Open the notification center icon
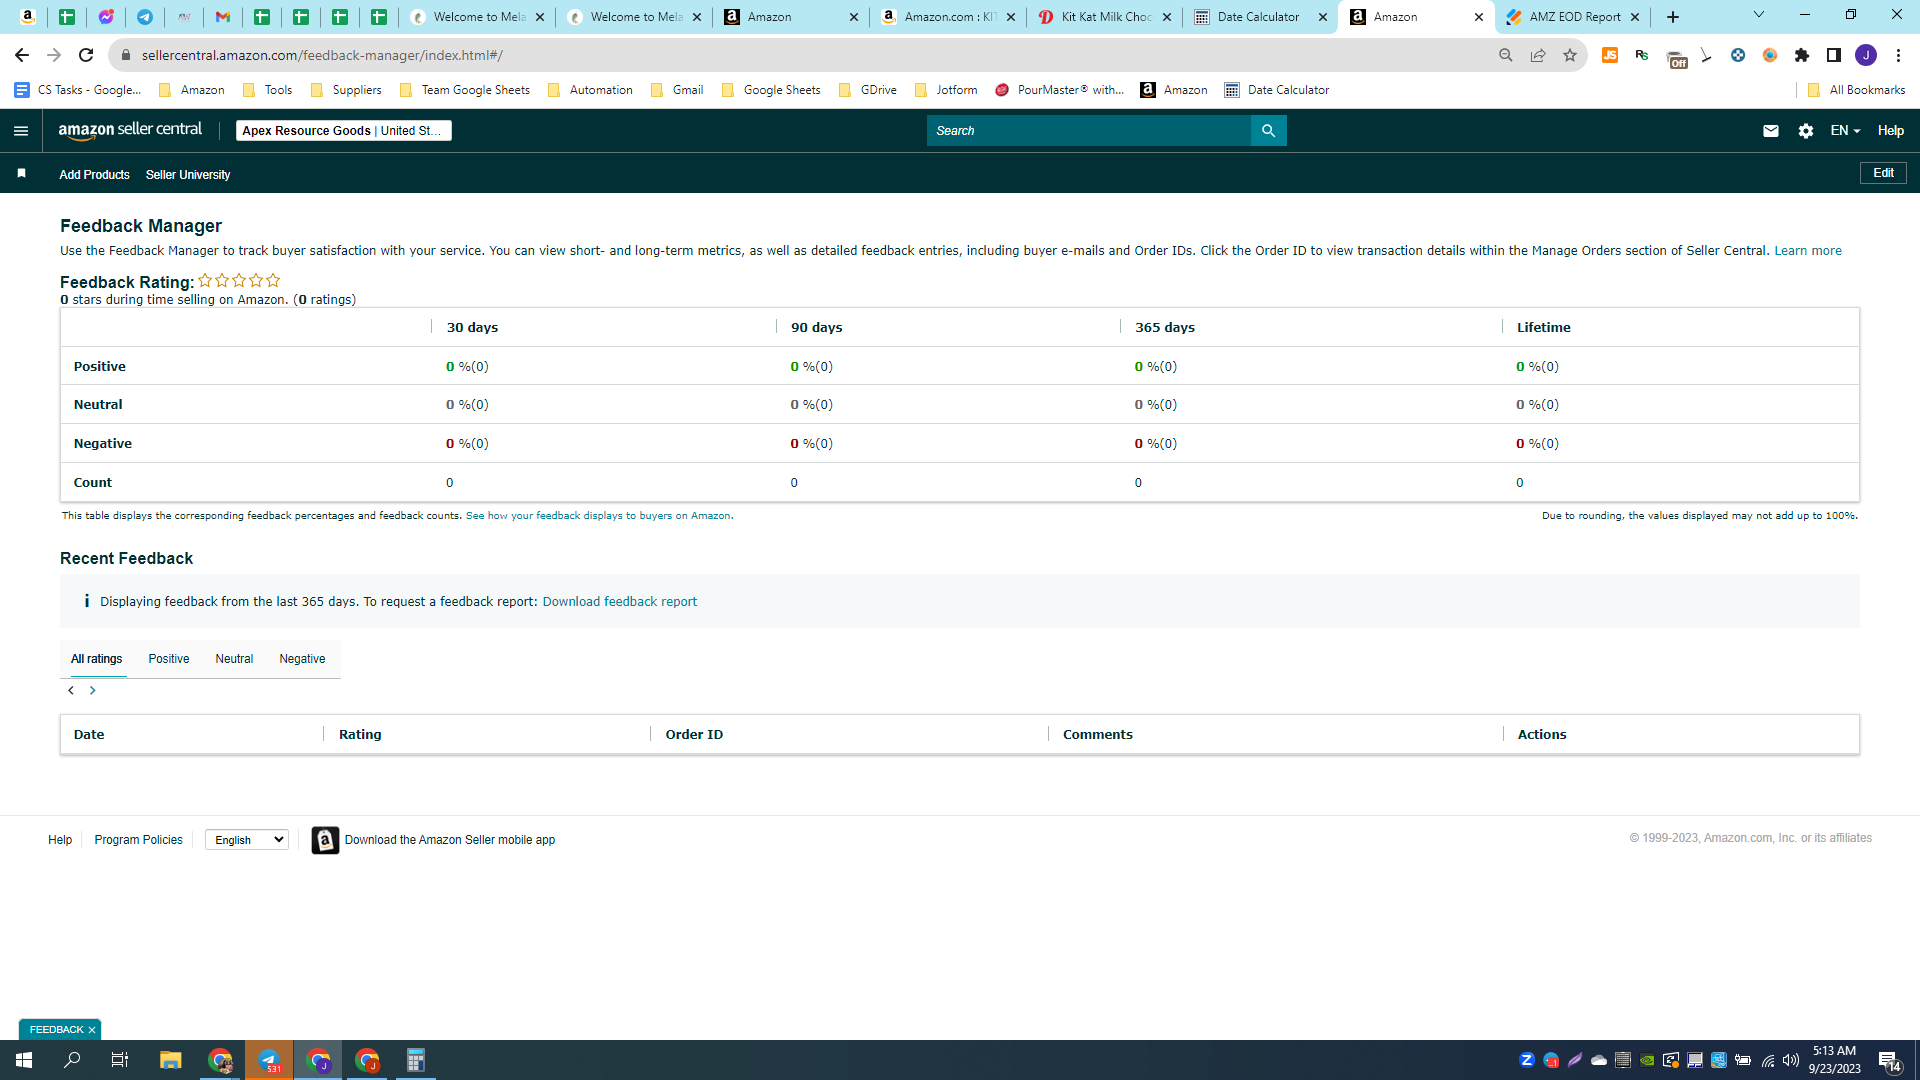The width and height of the screenshot is (1920, 1080). click(x=1889, y=1060)
